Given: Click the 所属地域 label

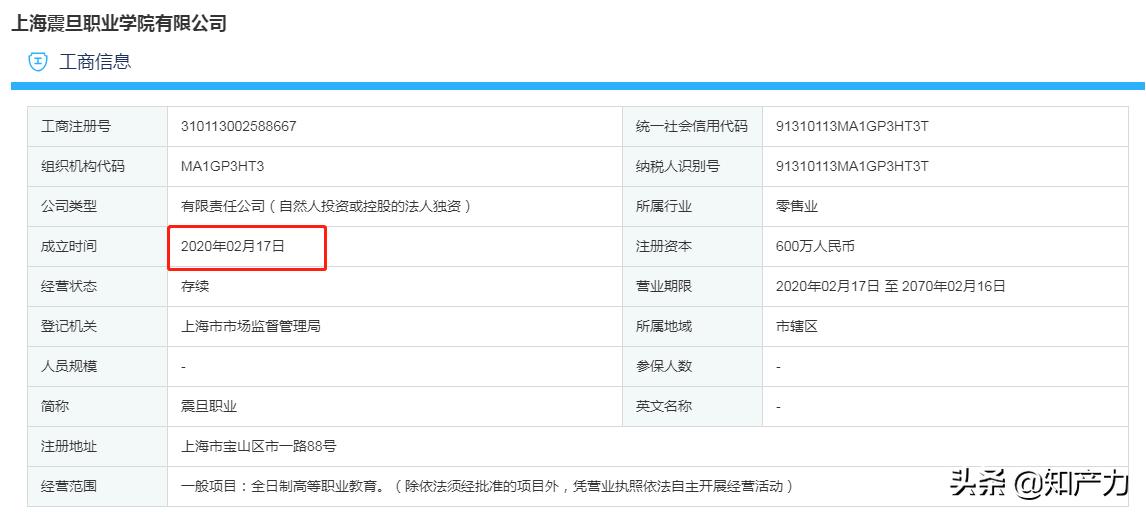Looking at the screenshot, I should pos(664,327).
